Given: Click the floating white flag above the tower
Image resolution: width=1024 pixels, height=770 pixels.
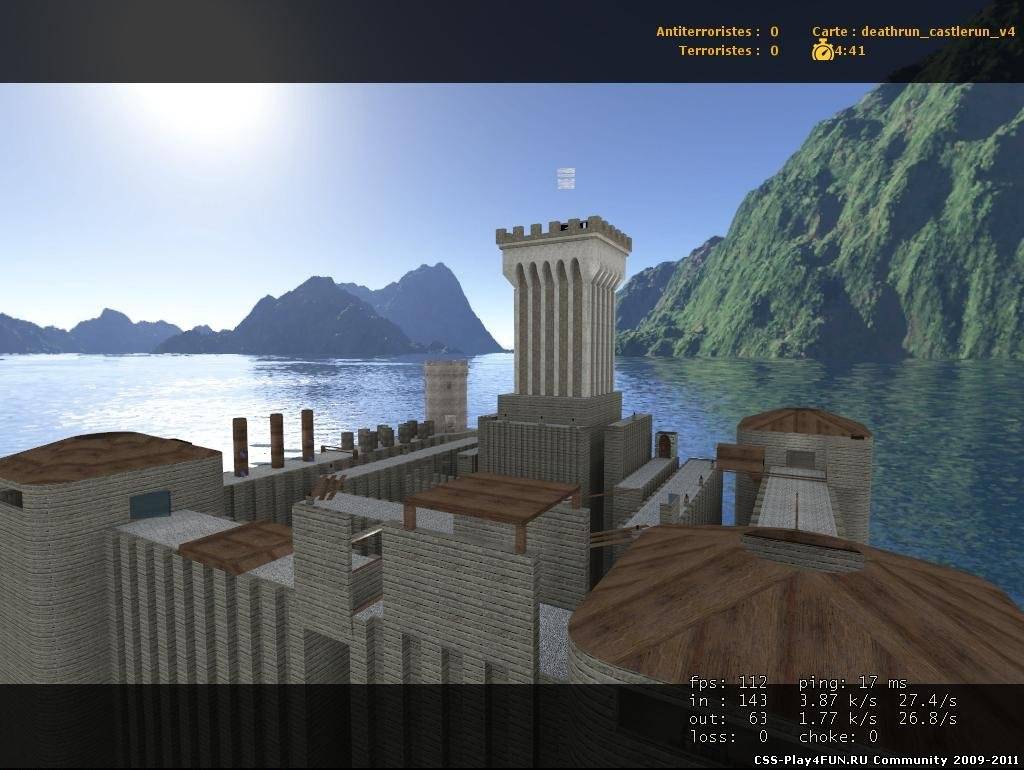Looking at the screenshot, I should 566,178.
